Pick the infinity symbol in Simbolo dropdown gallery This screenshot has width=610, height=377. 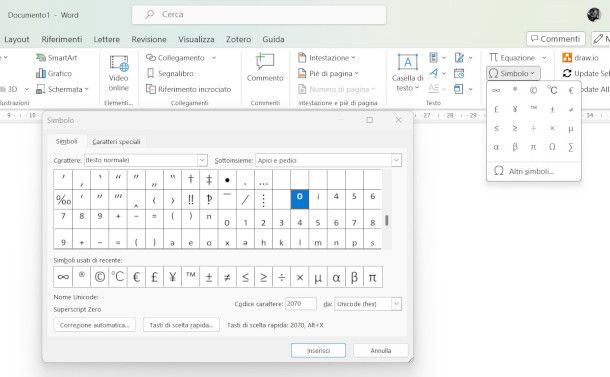tap(496, 90)
